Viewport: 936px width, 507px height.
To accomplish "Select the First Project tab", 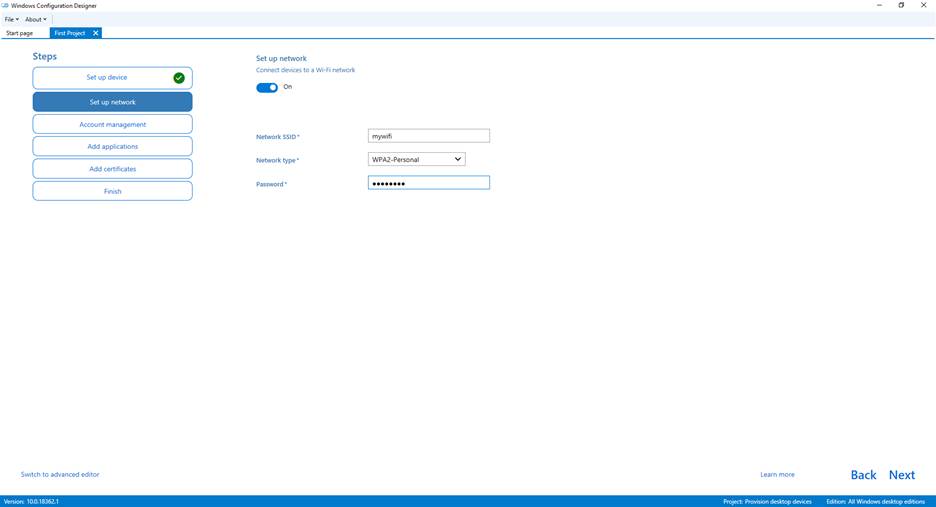I will click(x=70, y=33).
